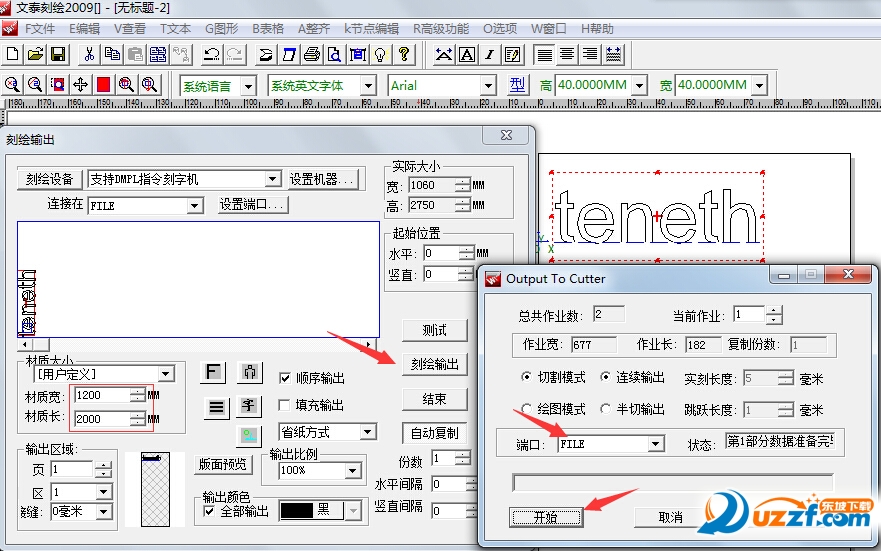Click the Cut scissors icon
The height and width of the screenshot is (551, 881).
(89, 54)
